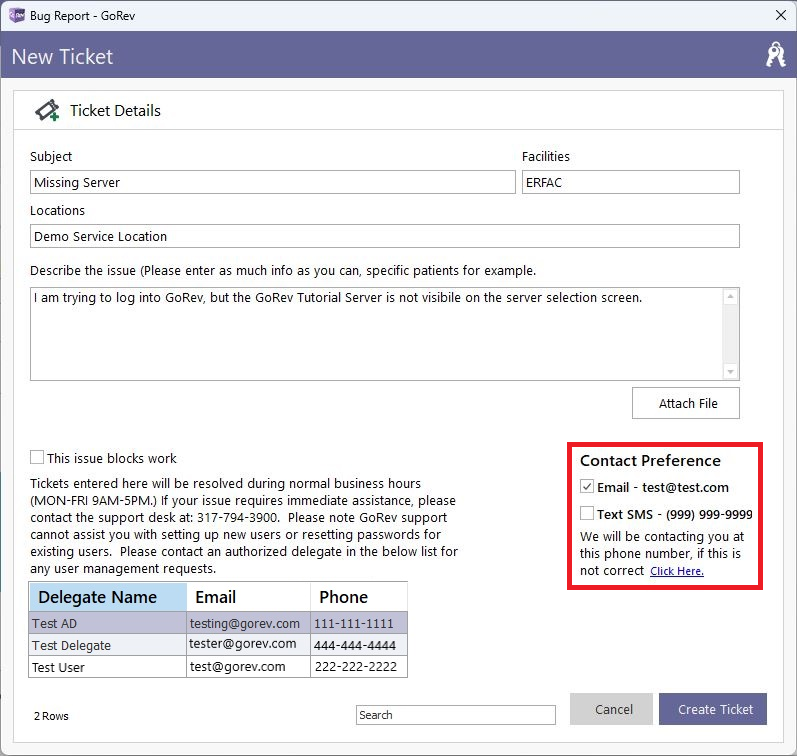Sort by the Email column header
This screenshot has height=756, width=797.
(249, 597)
